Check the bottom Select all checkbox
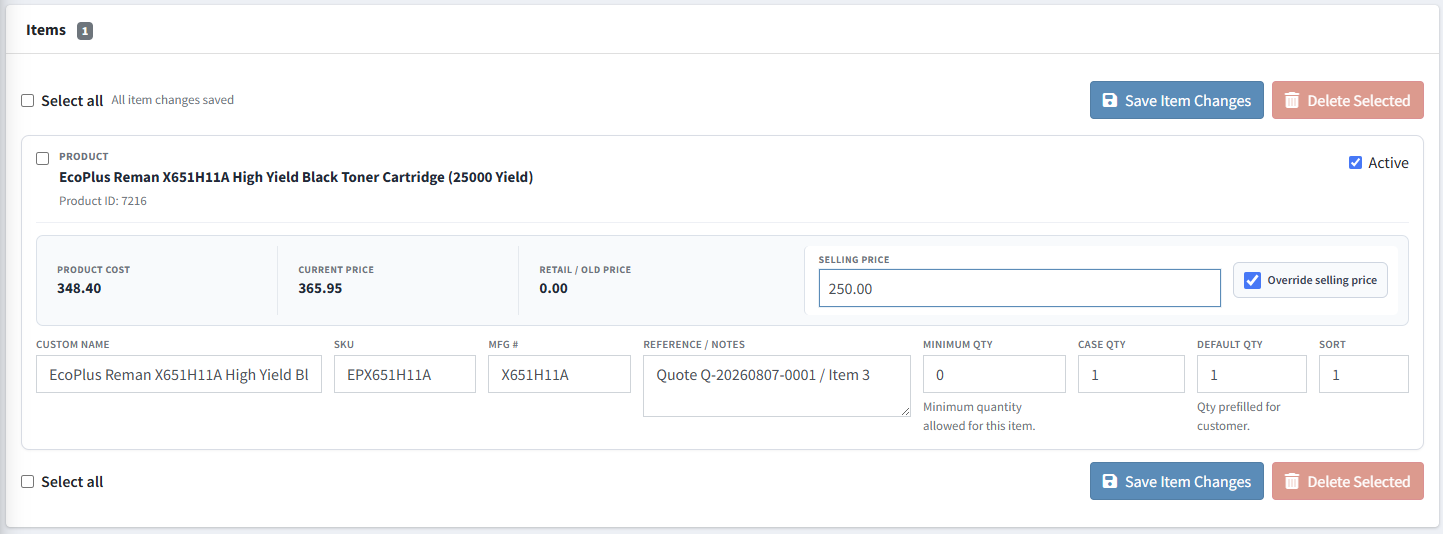 [x=28, y=481]
